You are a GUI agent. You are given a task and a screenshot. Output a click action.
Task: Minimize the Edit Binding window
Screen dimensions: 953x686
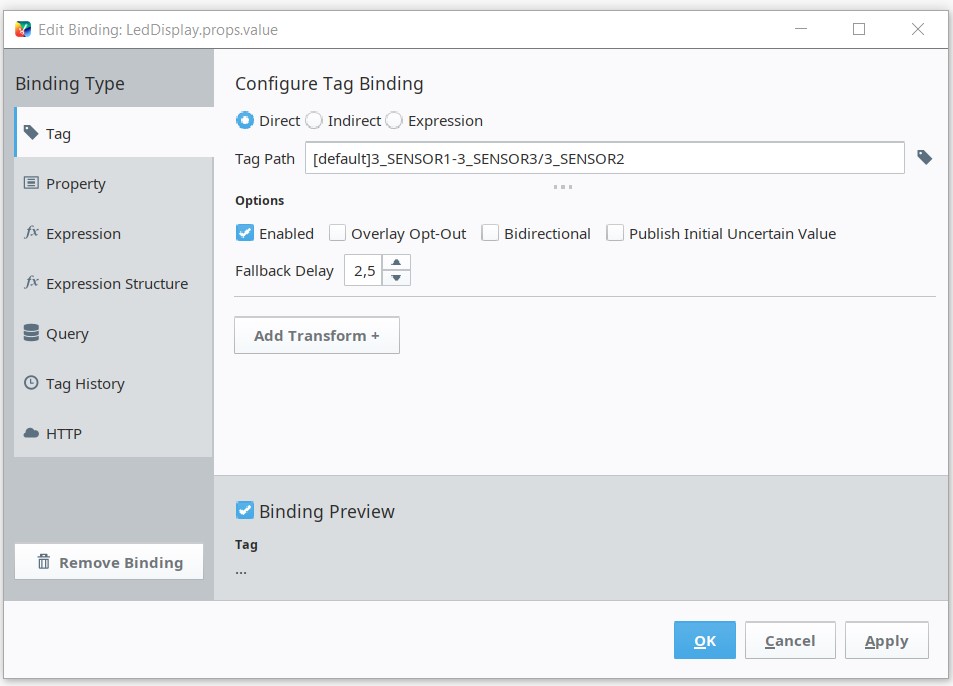point(801,29)
